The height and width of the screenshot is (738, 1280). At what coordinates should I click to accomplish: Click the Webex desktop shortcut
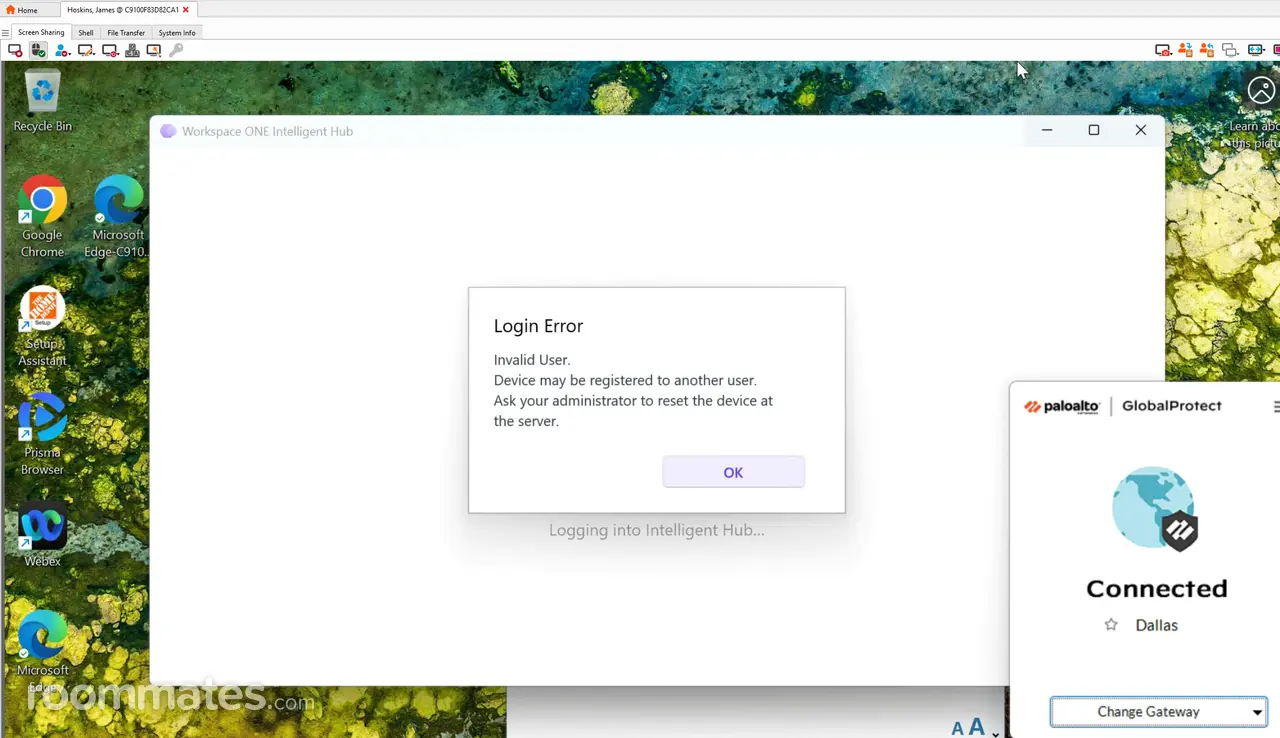tap(42, 535)
